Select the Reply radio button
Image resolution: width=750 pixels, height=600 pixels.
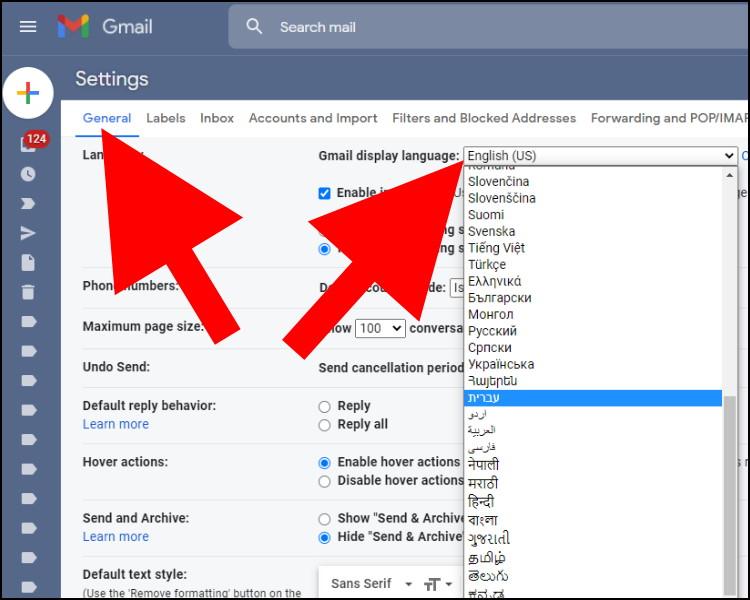pos(324,407)
